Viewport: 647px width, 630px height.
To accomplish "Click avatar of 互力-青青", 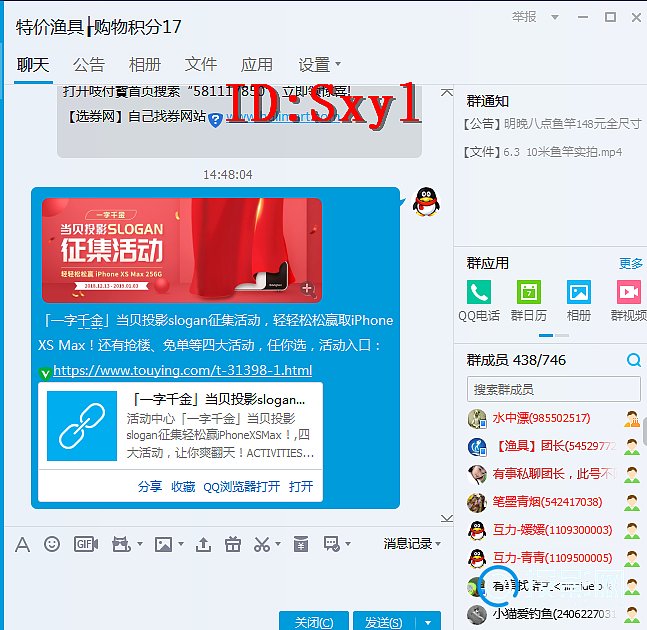I will click(x=477, y=558).
